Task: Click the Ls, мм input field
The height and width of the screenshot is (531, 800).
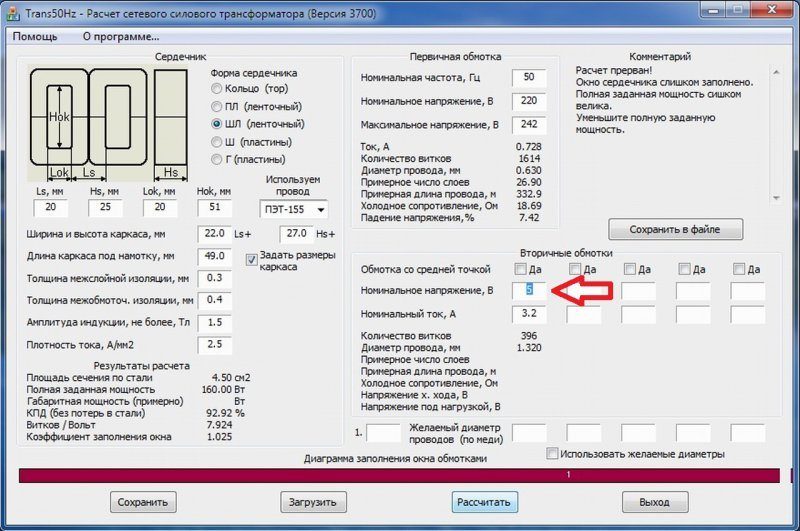Action: [x=51, y=208]
